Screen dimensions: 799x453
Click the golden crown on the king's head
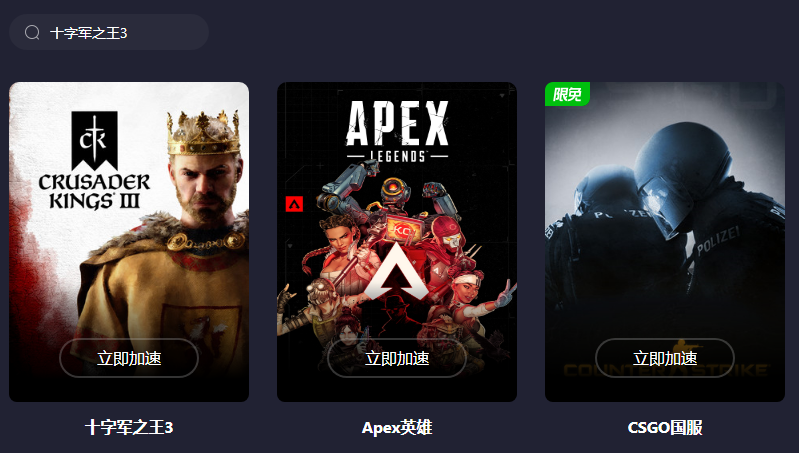(203, 132)
